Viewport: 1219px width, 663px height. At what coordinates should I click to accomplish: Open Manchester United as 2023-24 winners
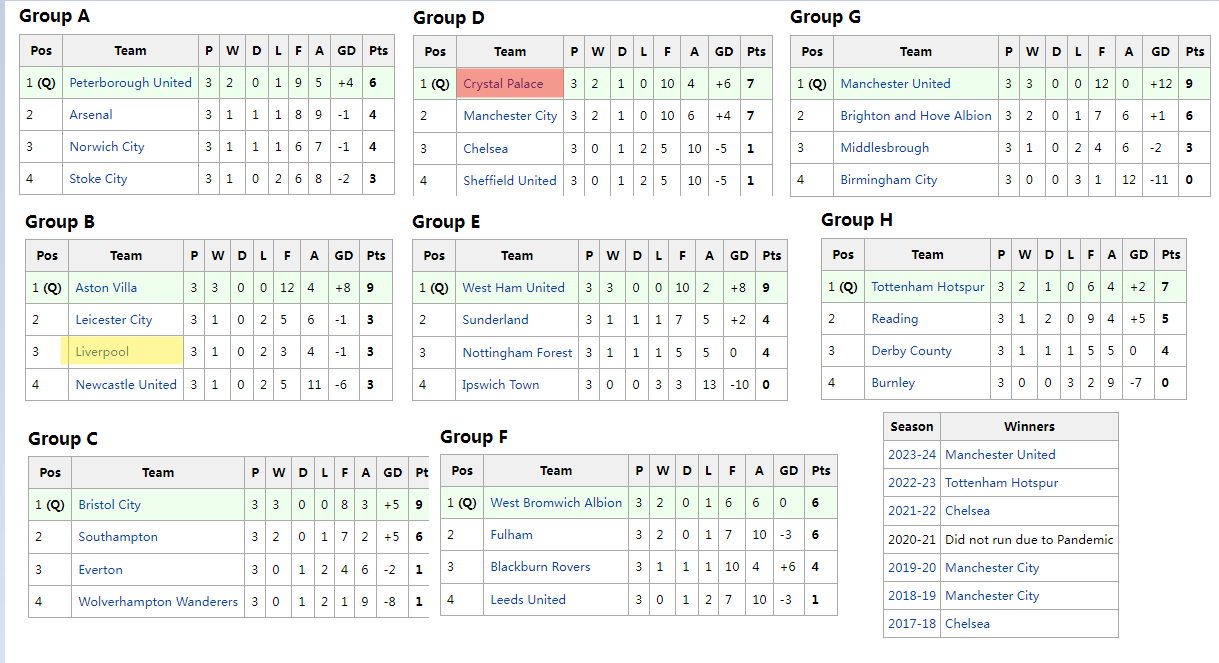999,455
